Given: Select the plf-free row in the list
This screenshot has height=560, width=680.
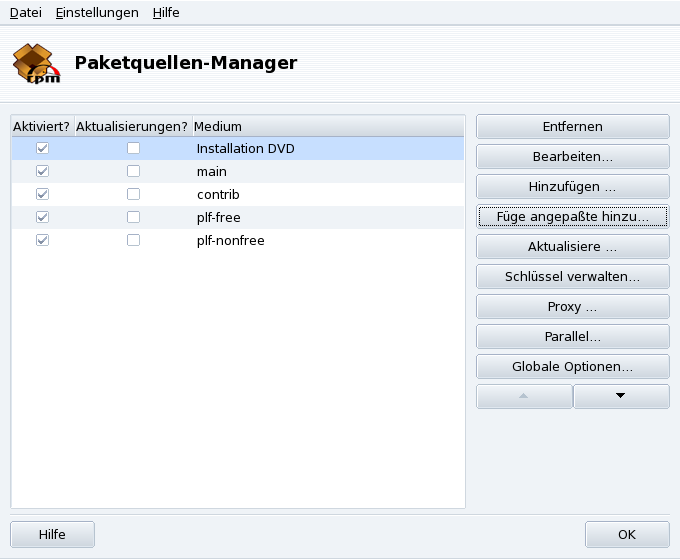Looking at the screenshot, I should point(219,217).
